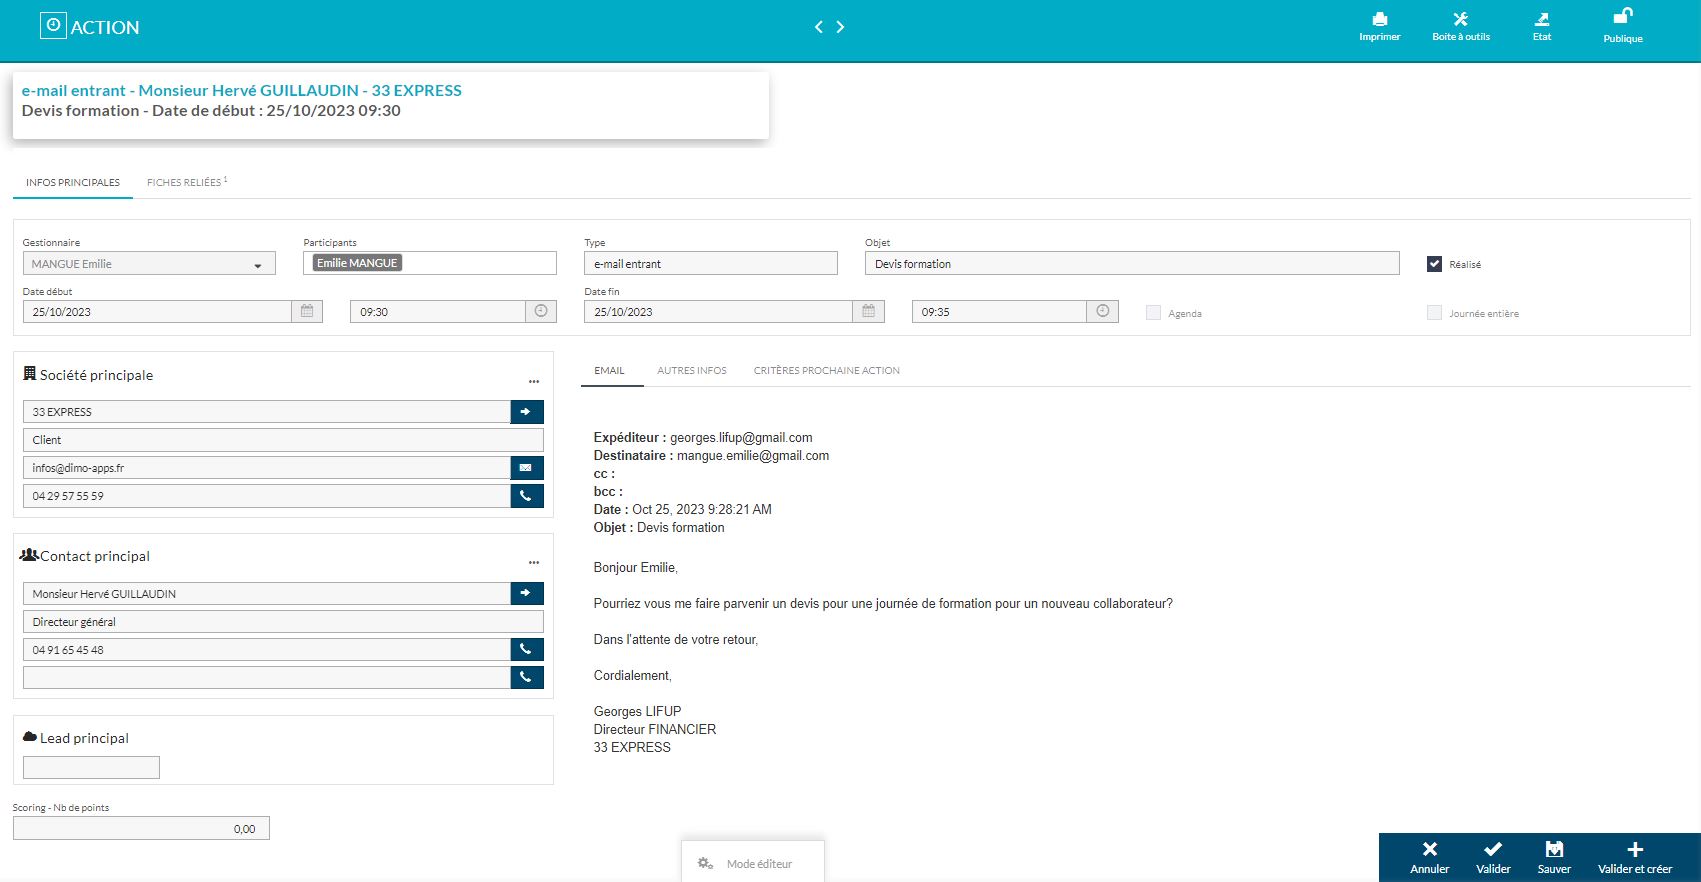Open 33 EXPRESS company record arrow
This screenshot has width=1701, height=882.
click(526, 412)
